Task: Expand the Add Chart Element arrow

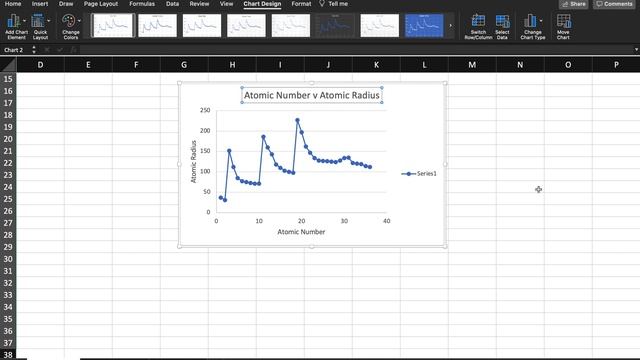Action: coord(24,21)
